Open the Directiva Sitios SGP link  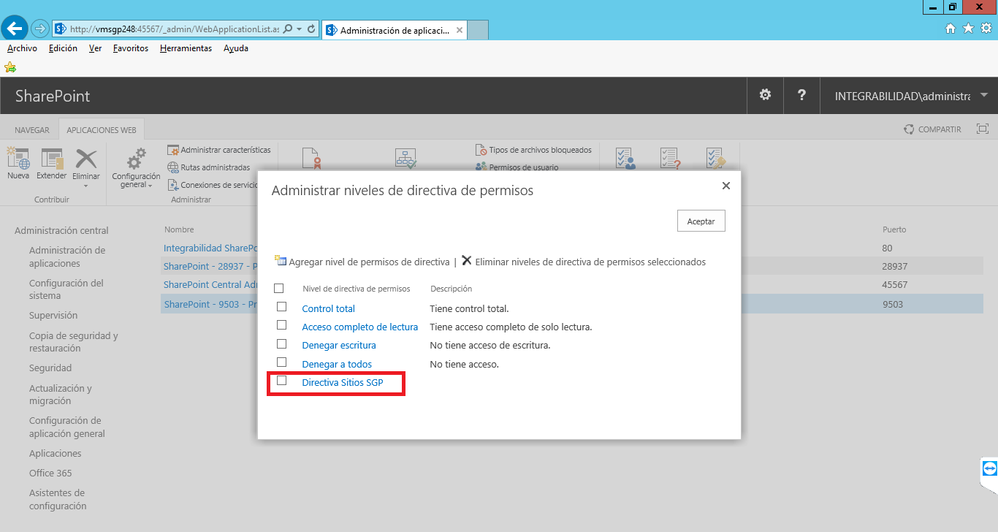(x=342, y=382)
